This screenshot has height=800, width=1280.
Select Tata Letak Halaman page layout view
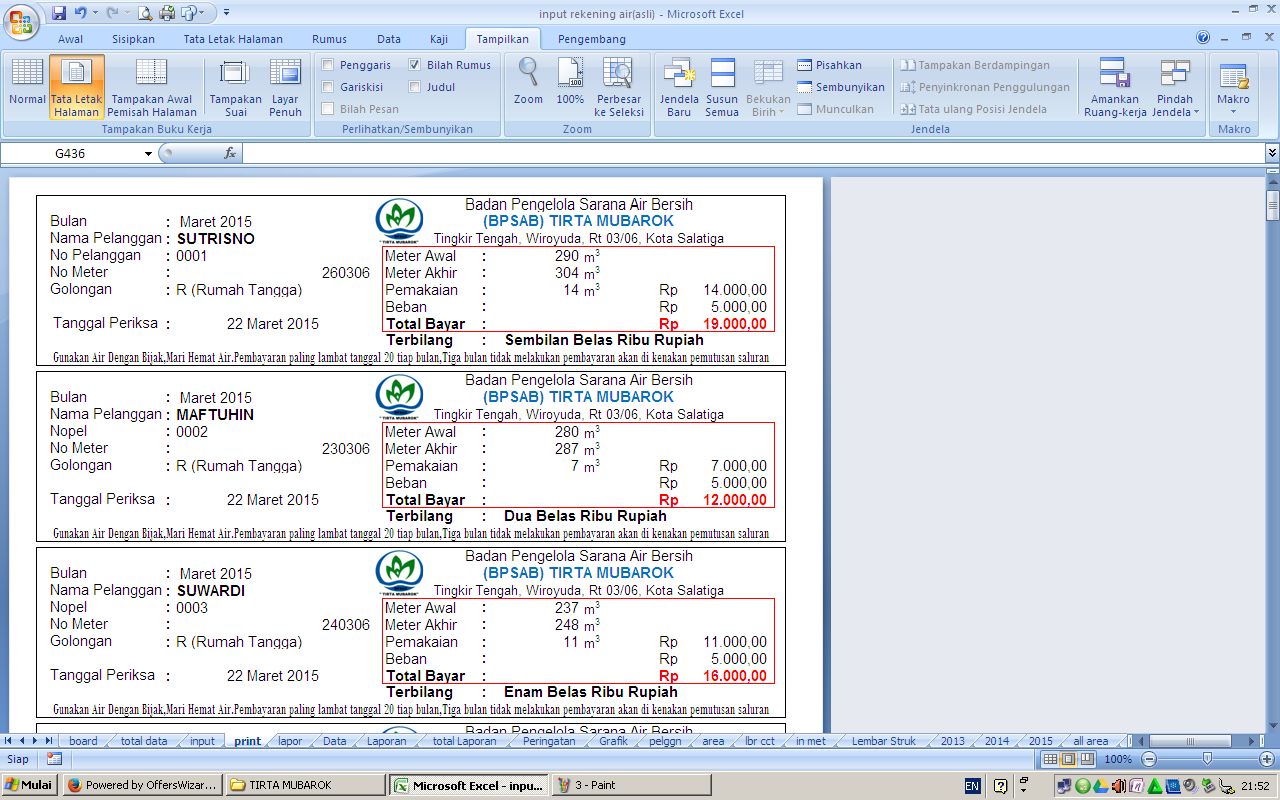coord(76,87)
